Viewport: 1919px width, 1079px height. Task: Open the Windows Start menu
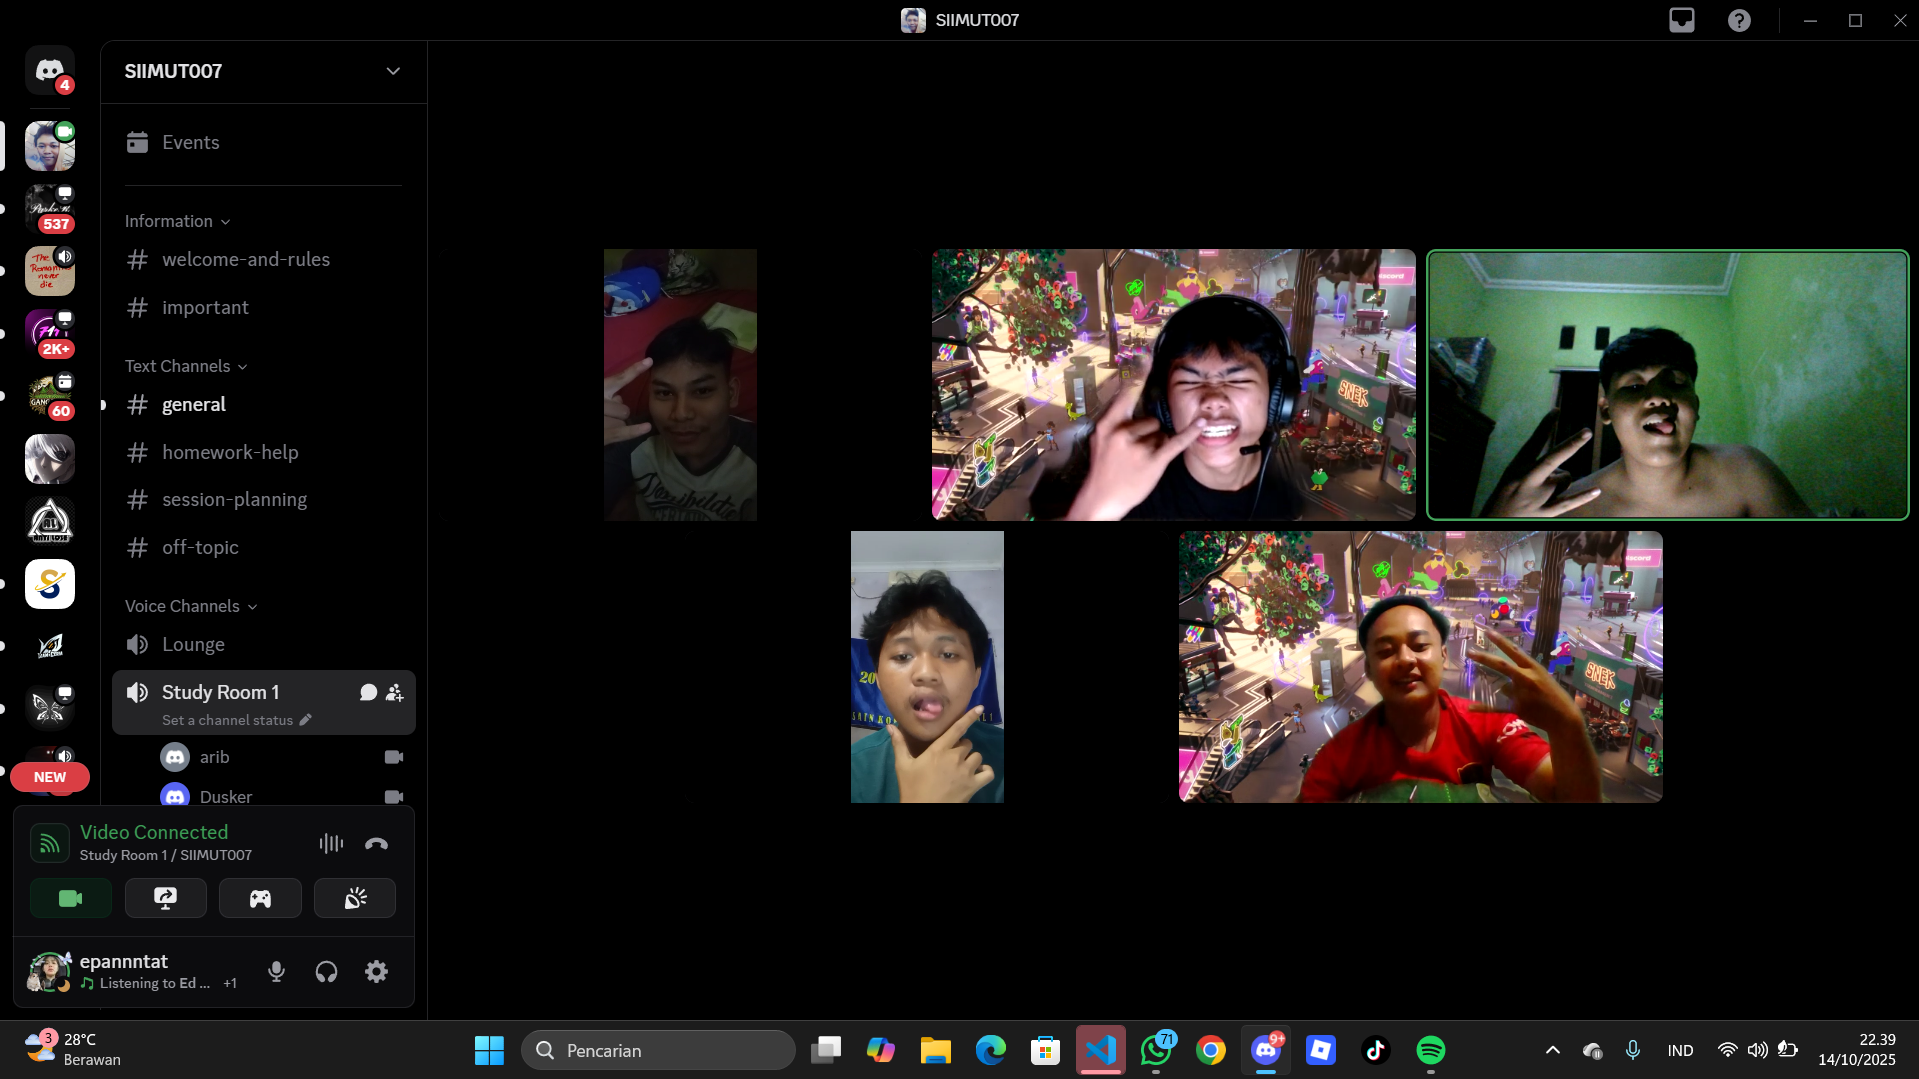(489, 1050)
